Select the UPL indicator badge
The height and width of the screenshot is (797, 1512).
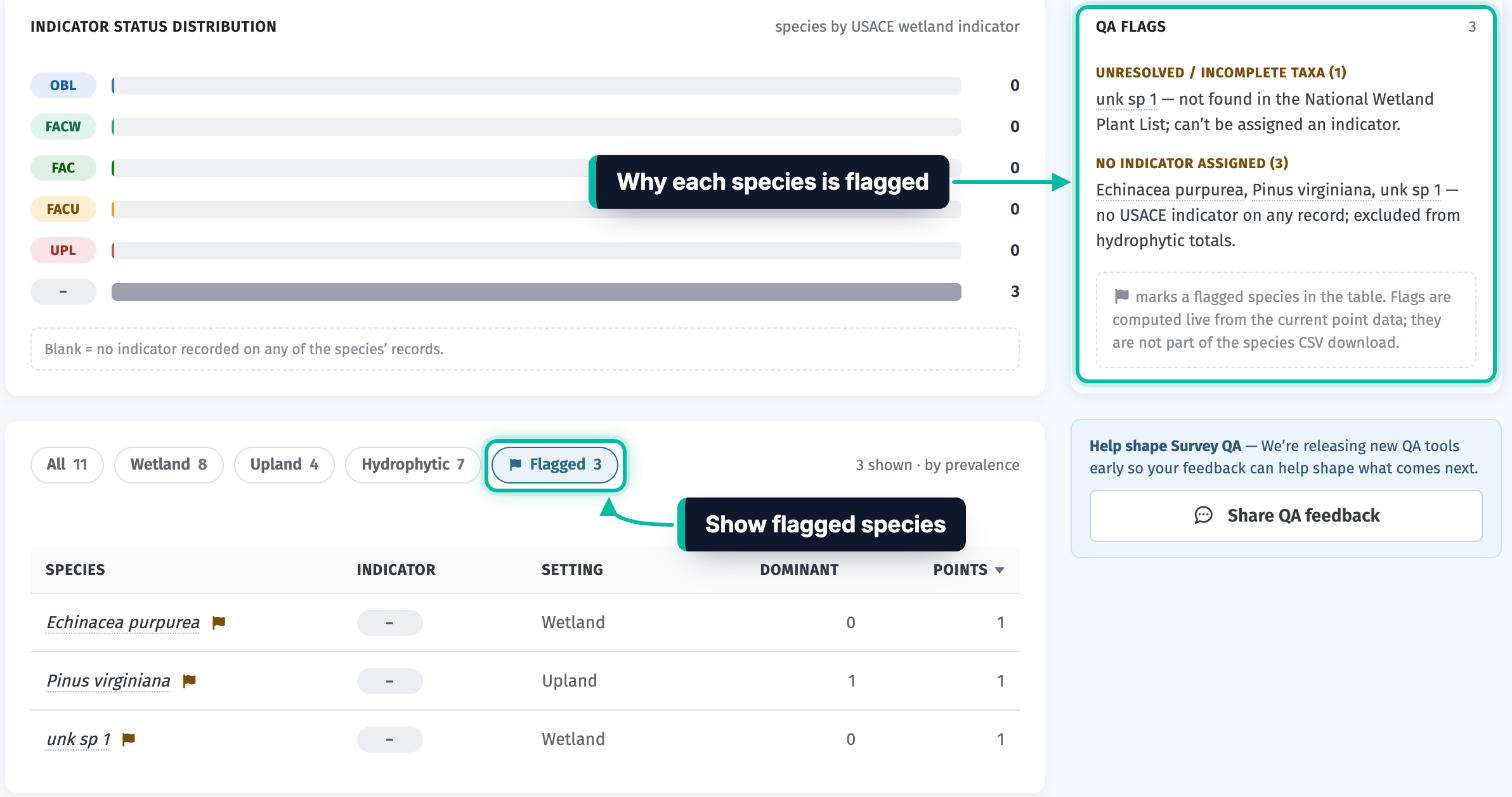[x=63, y=250]
